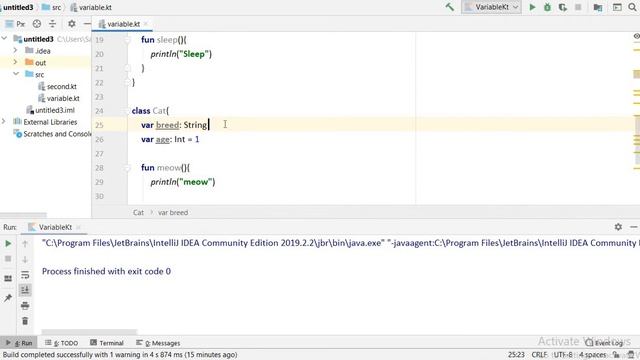Click the up stack trace arrow in Run panel
640x360 pixels.
coord(25,244)
